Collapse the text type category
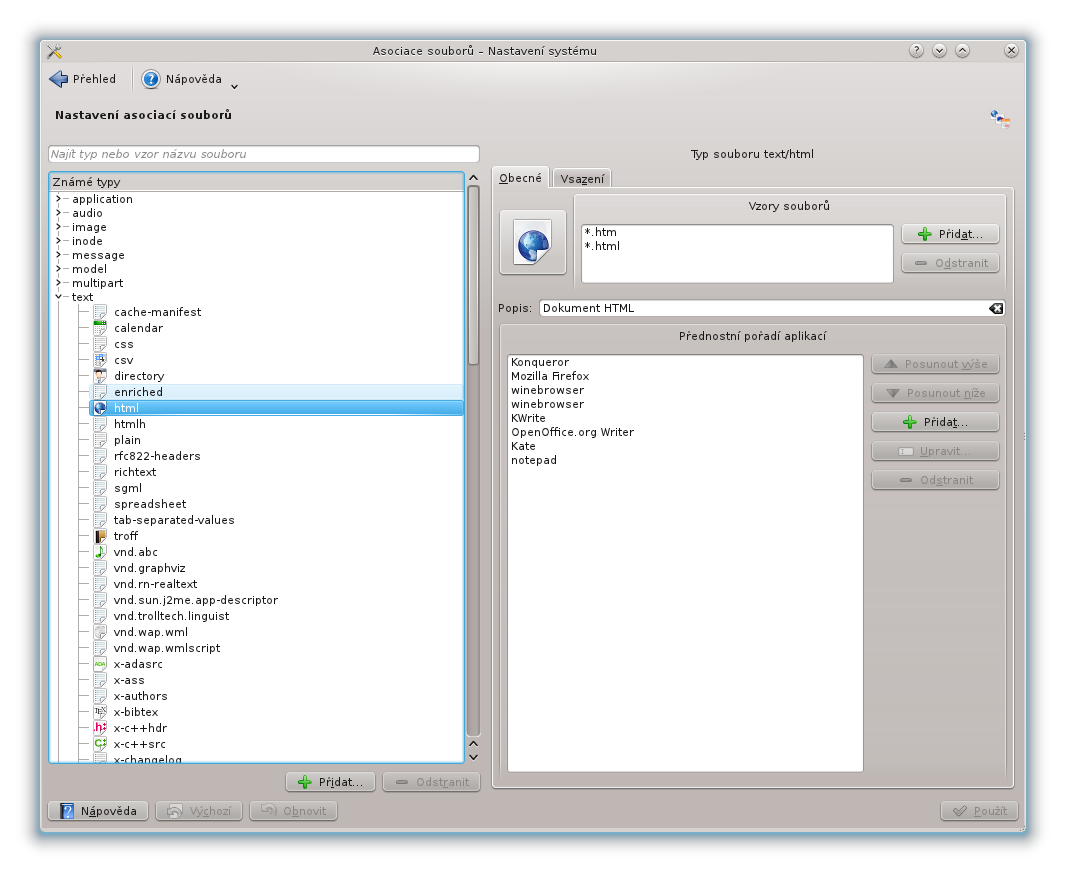 pos(59,297)
